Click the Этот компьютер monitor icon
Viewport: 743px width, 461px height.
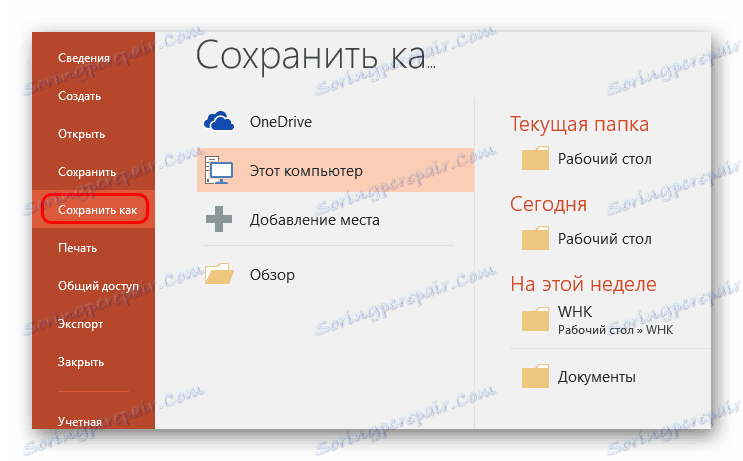point(218,170)
